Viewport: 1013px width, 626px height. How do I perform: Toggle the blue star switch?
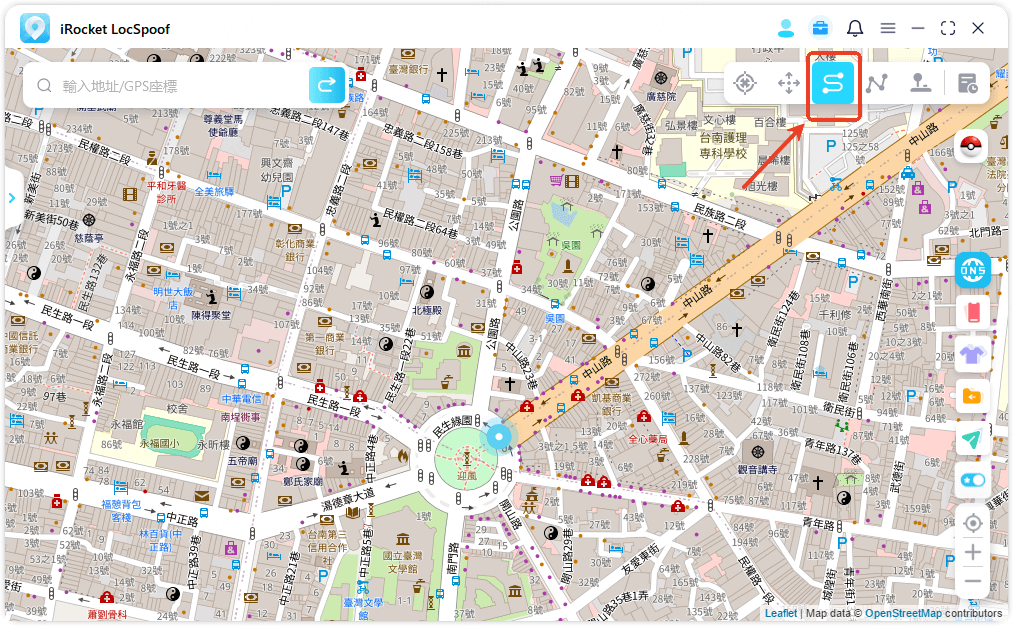[x=972, y=480]
